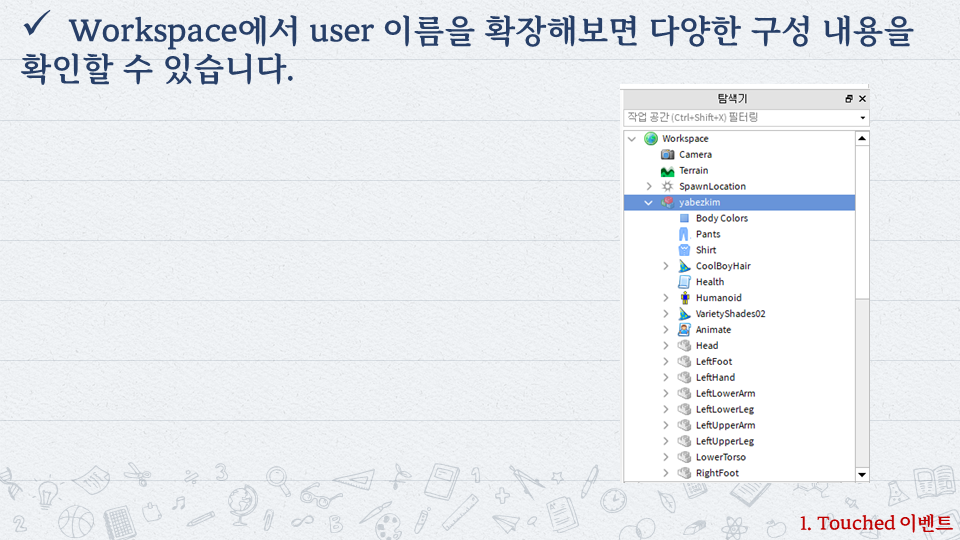Select the Workspace label

point(685,138)
